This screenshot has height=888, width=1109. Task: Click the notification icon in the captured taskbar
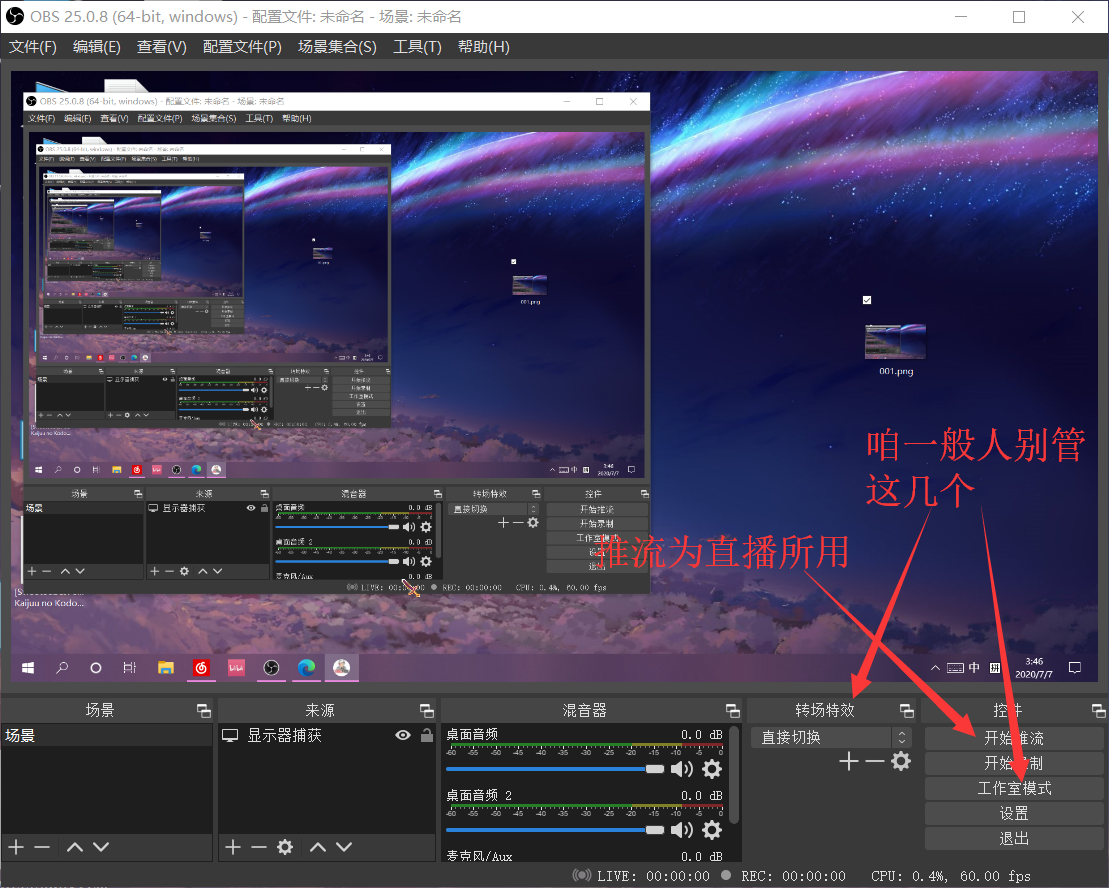click(1074, 667)
